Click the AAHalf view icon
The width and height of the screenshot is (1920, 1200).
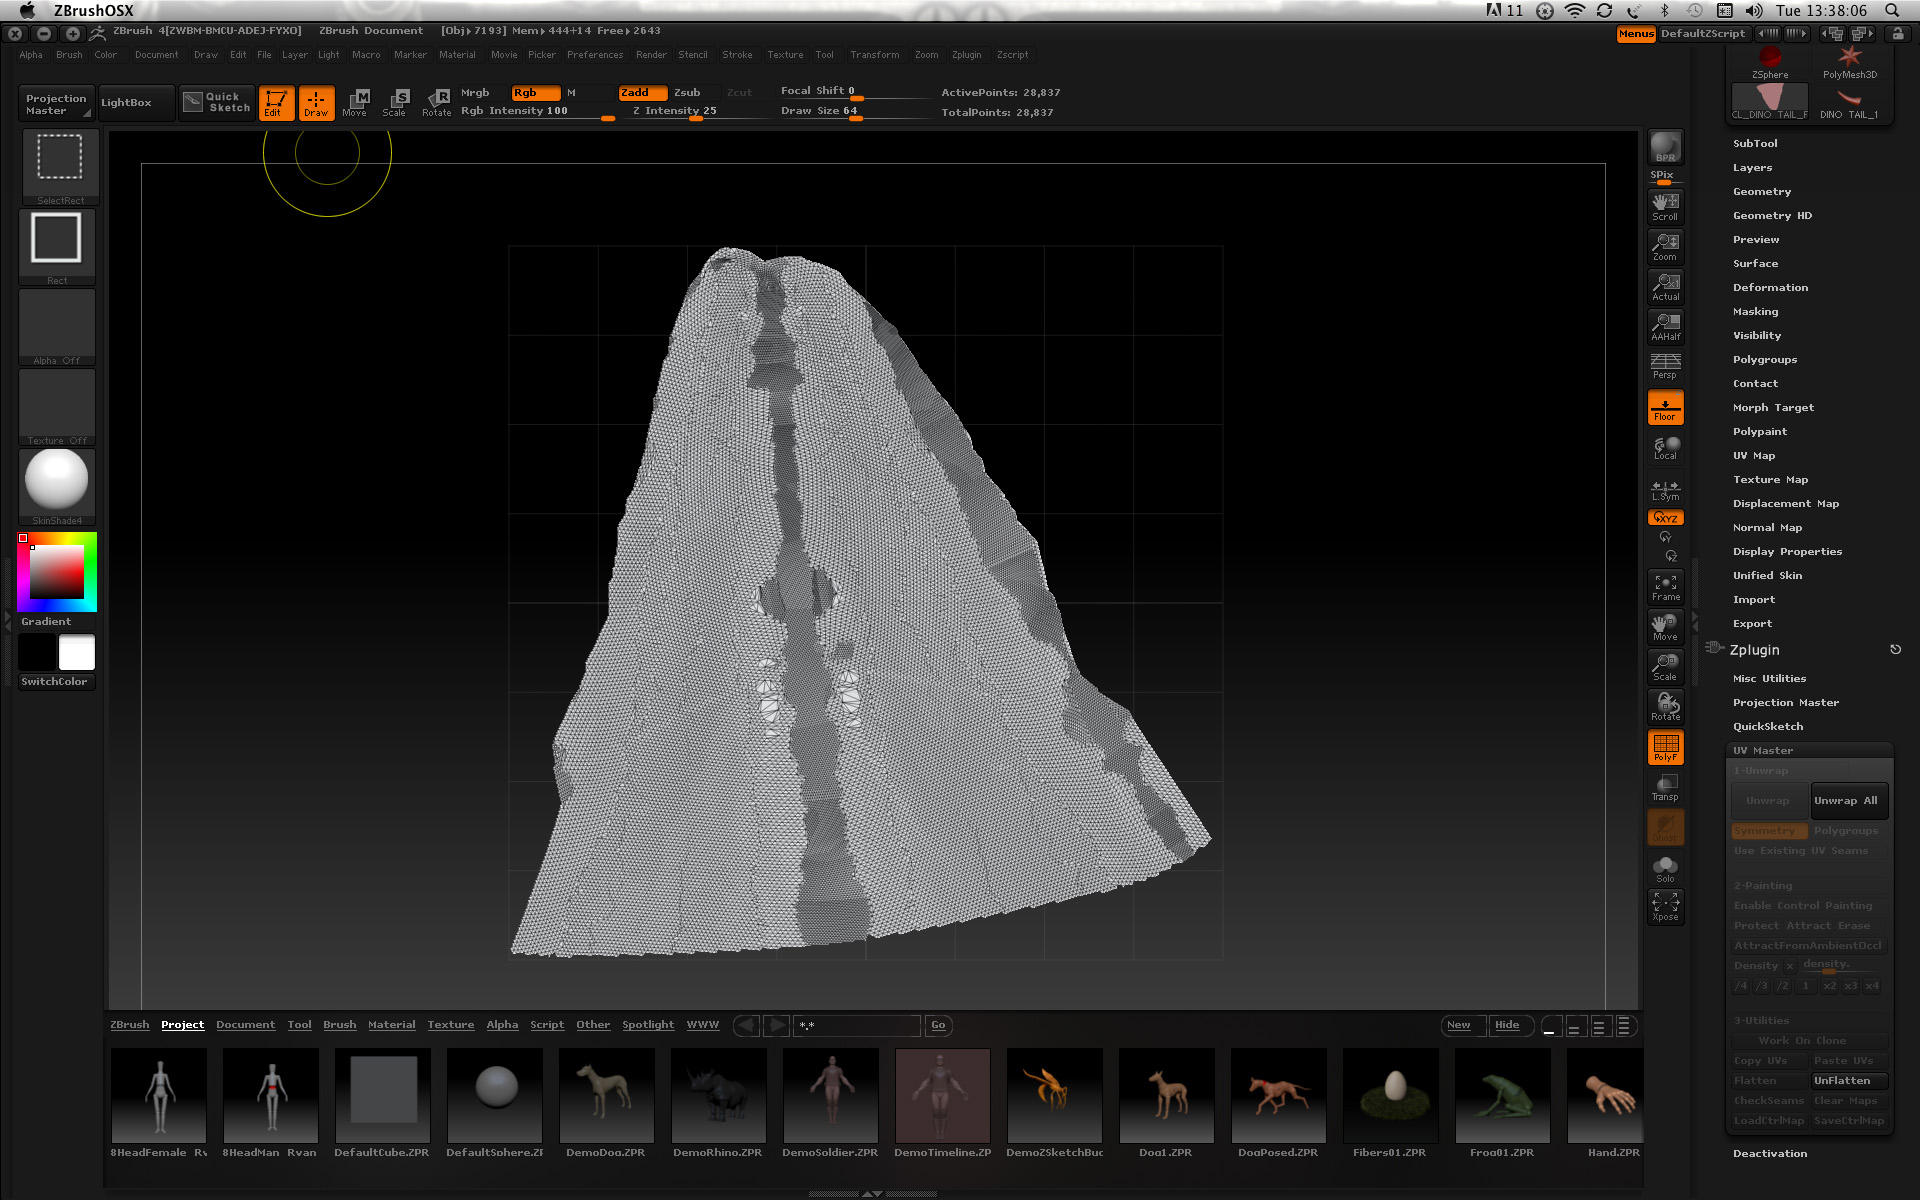click(x=1665, y=327)
